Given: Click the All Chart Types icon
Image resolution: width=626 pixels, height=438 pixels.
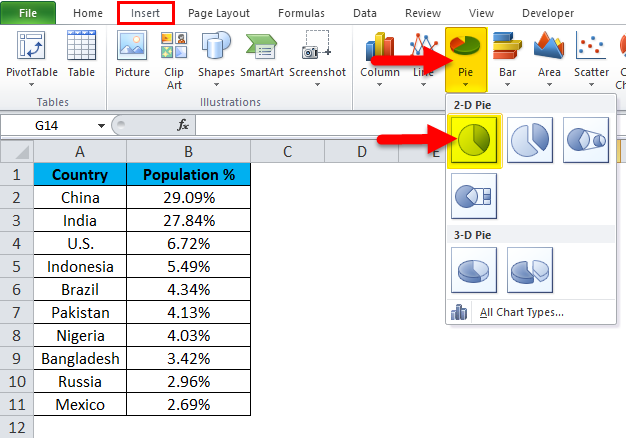Looking at the screenshot, I should coord(459,312).
